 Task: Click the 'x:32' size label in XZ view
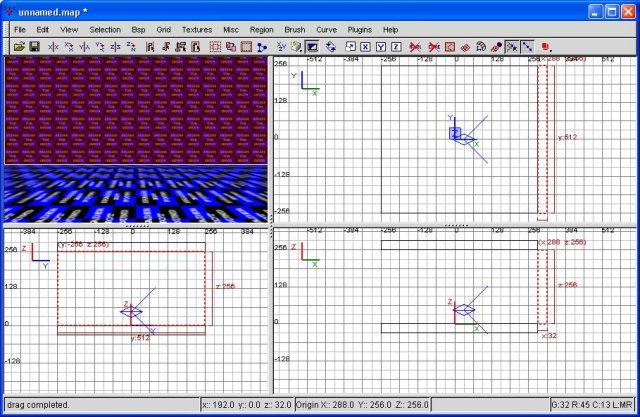pyautogui.click(x=549, y=336)
